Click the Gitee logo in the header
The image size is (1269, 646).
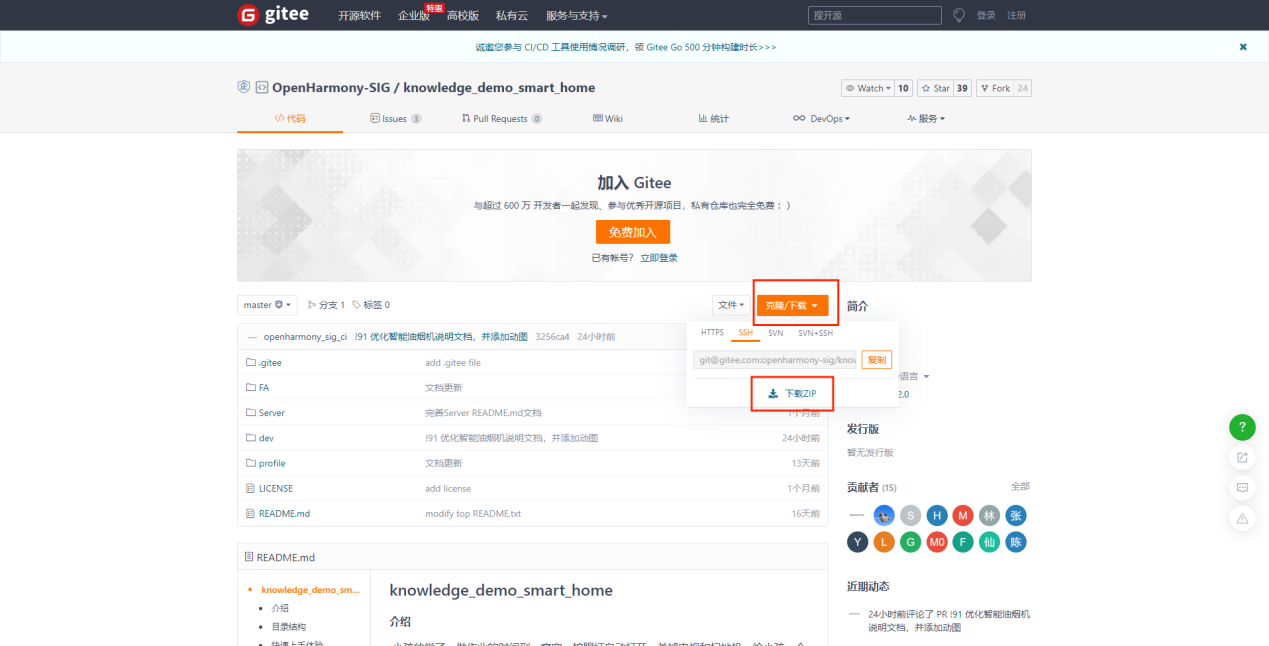[x=273, y=15]
